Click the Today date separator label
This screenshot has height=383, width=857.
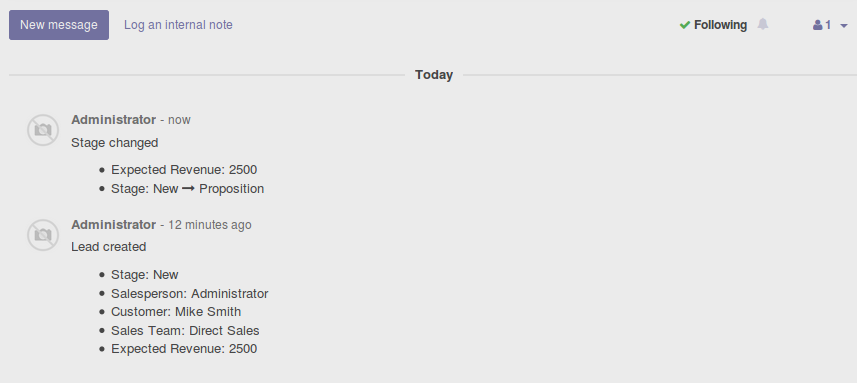pos(434,75)
